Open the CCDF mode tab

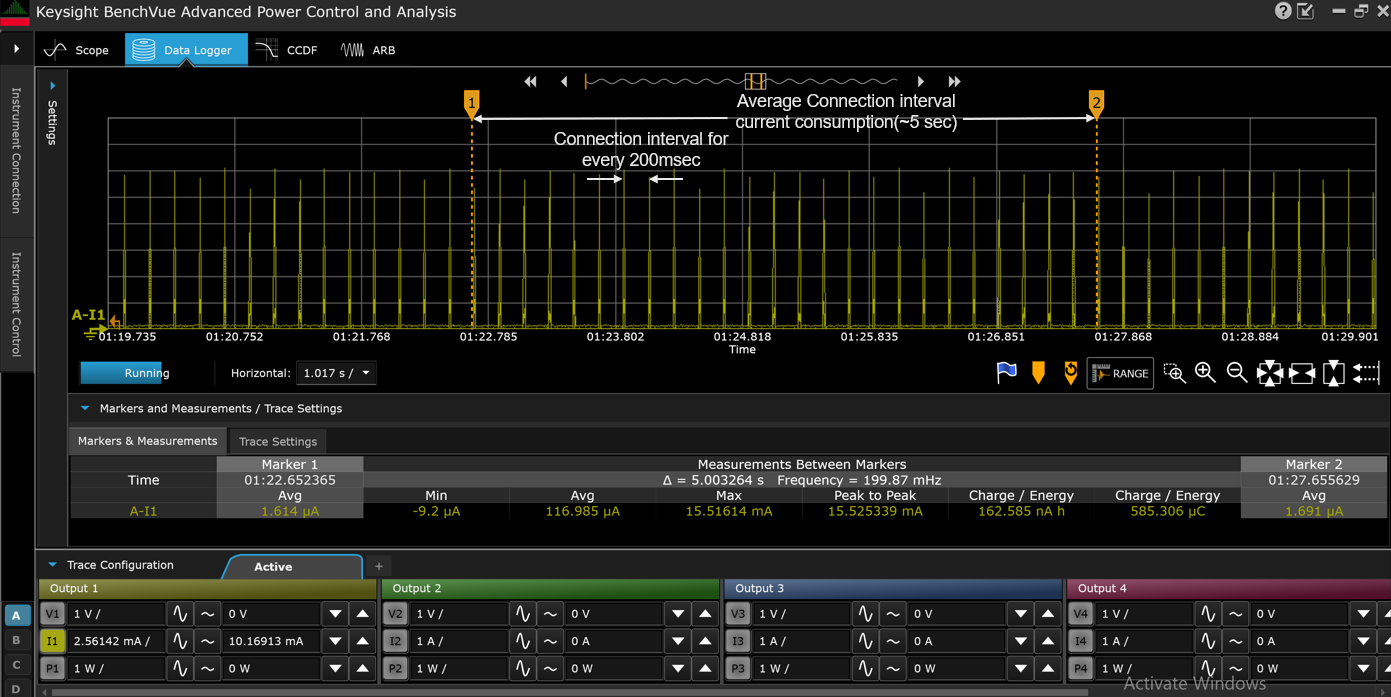286,48
